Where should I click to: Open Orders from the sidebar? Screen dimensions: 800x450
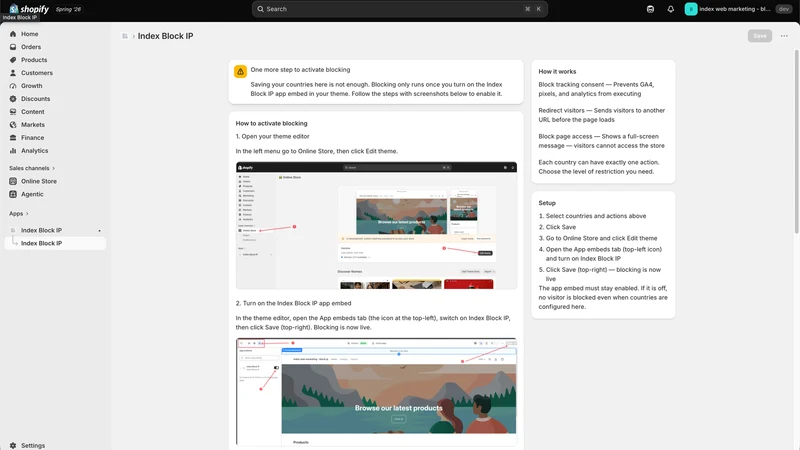click(x=55, y=47)
